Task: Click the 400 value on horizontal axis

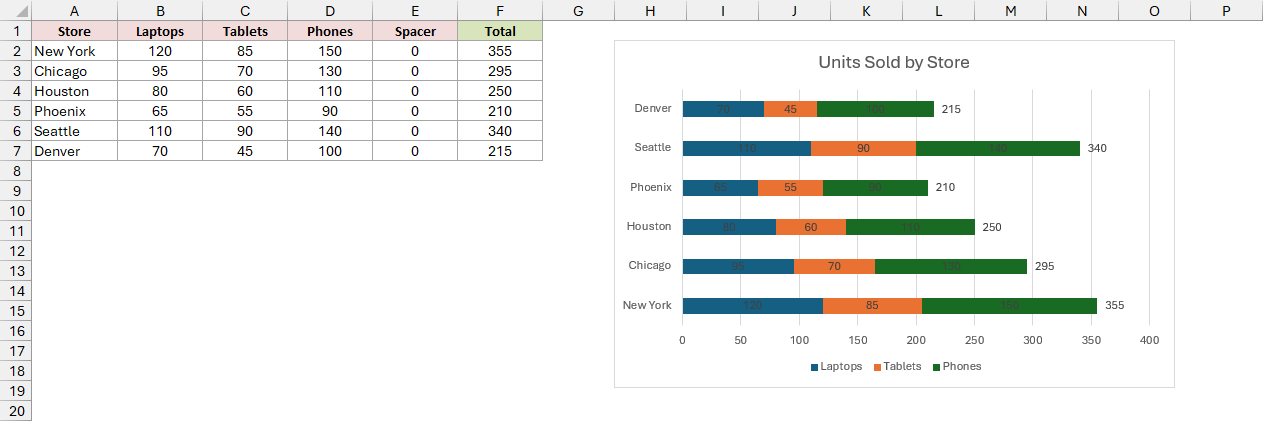Action: click(x=1149, y=341)
